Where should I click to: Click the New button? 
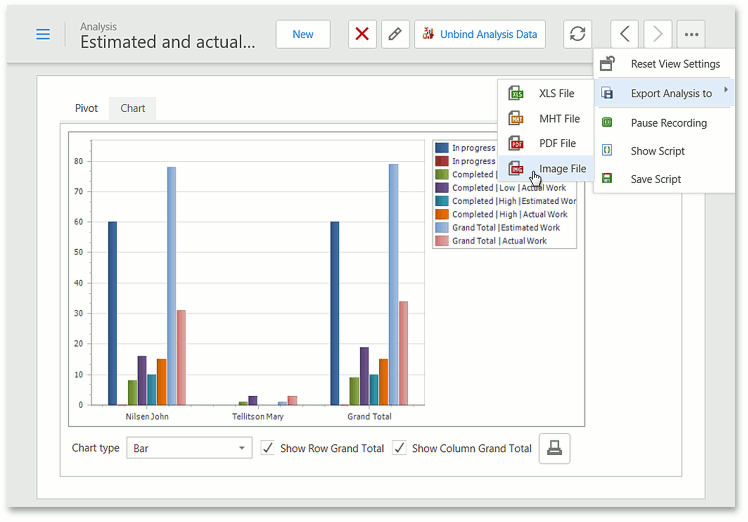[x=303, y=34]
